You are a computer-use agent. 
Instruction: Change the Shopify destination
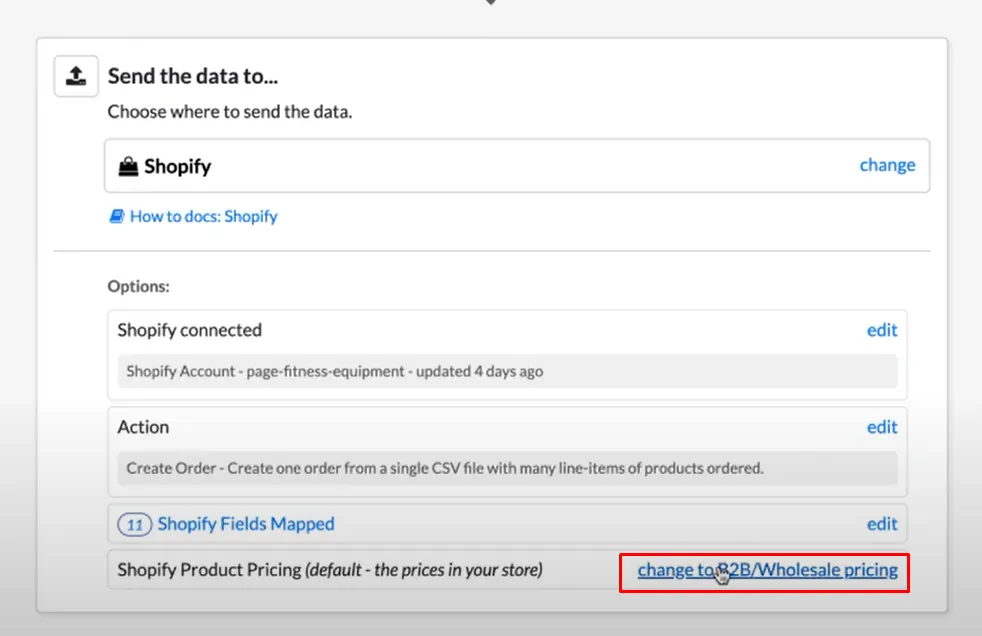[x=887, y=165]
